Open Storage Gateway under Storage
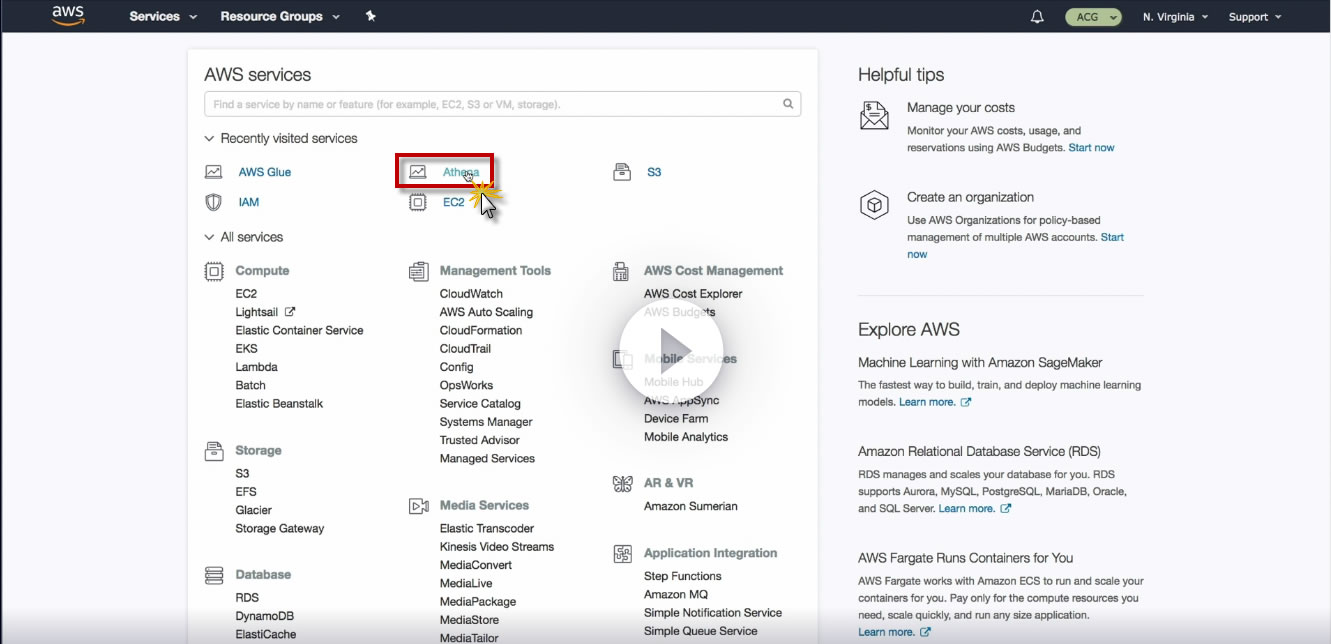1331x644 pixels. (x=279, y=529)
